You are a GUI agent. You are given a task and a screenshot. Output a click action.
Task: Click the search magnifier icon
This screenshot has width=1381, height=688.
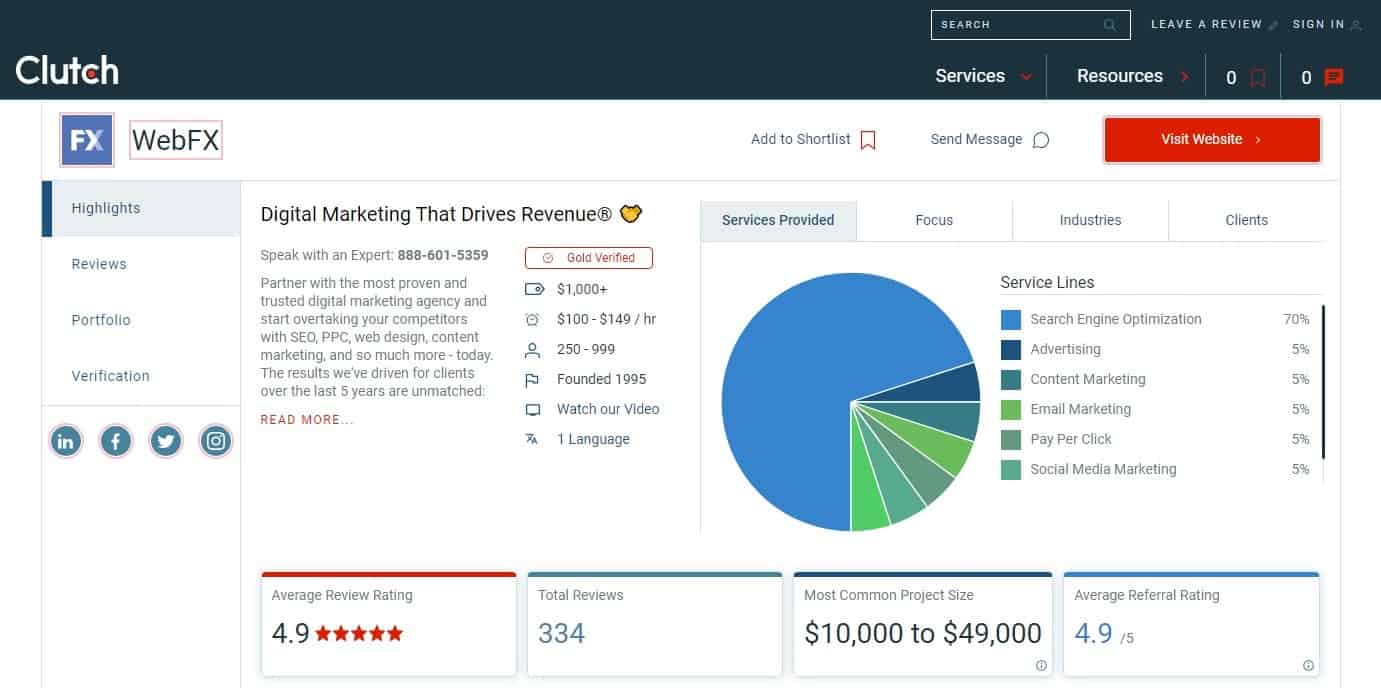[1110, 25]
